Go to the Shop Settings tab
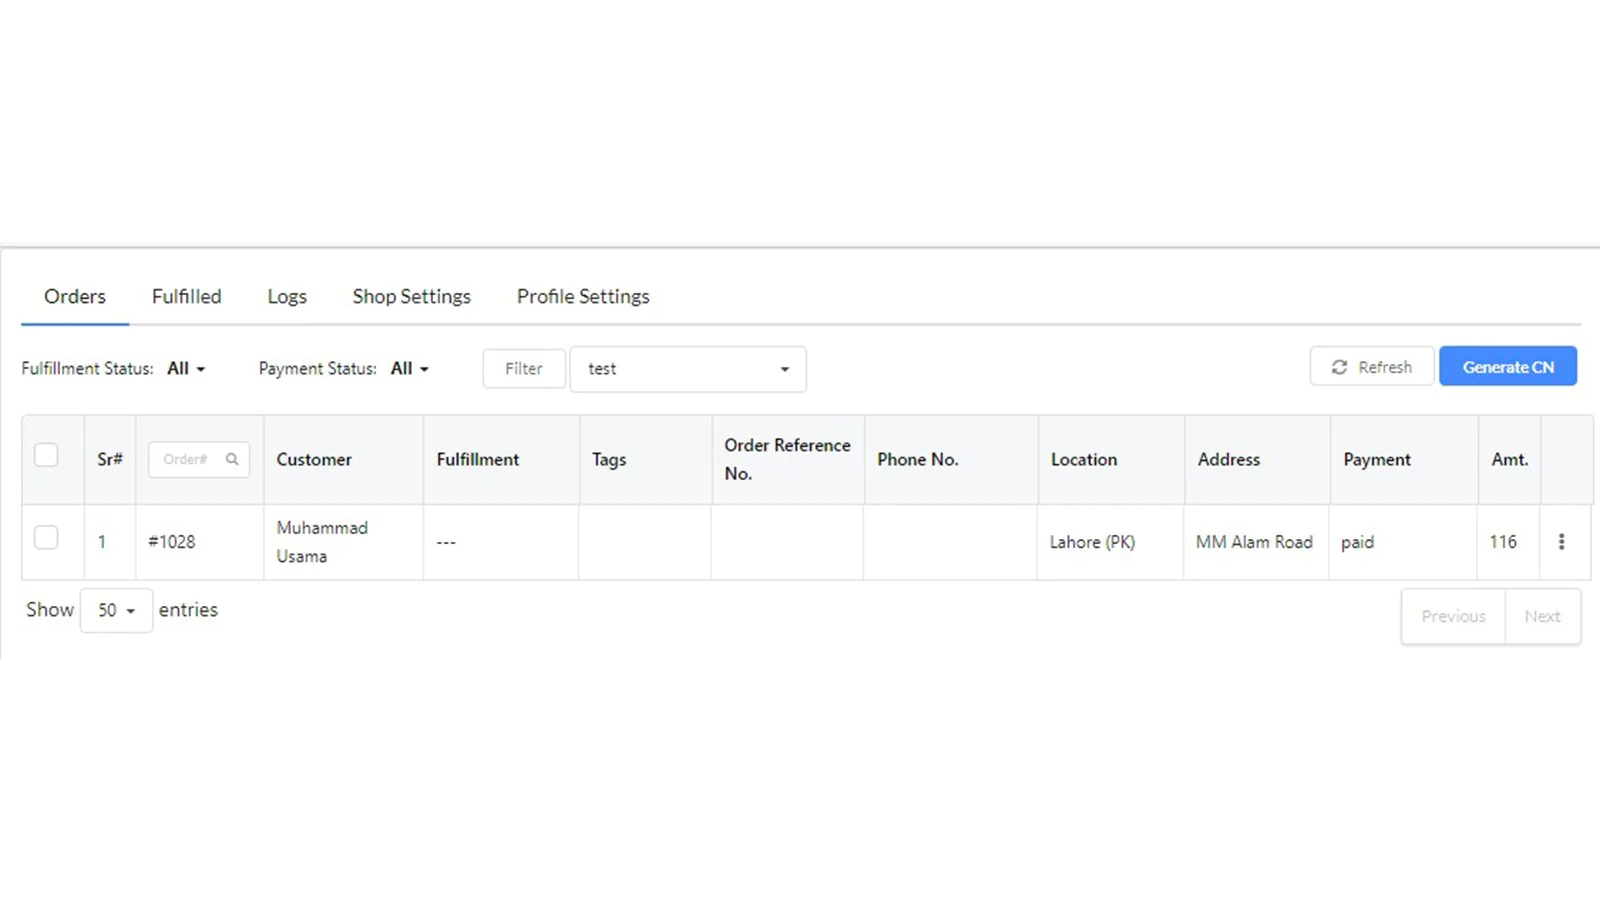 click(411, 296)
